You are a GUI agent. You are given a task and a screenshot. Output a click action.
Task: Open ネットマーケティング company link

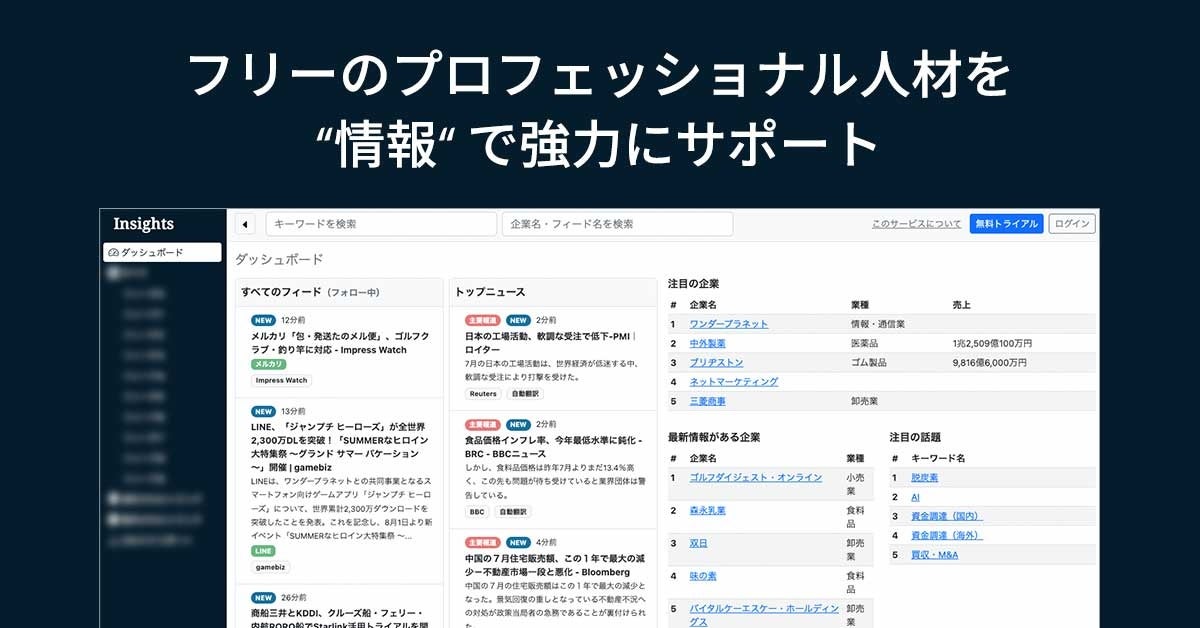(734, 381)
